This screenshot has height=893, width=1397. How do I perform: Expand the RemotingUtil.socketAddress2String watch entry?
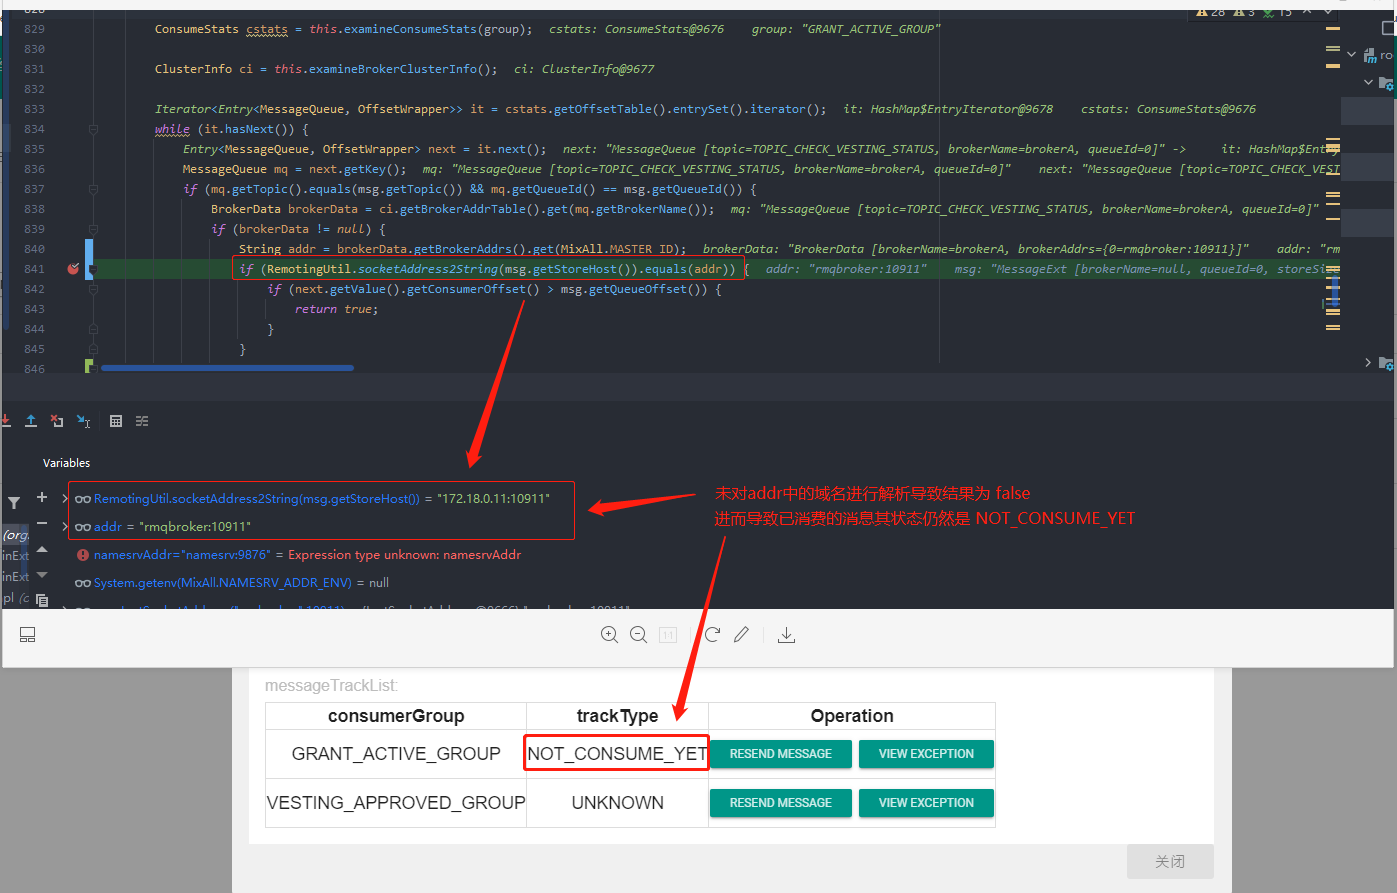[x=66, y=497]
